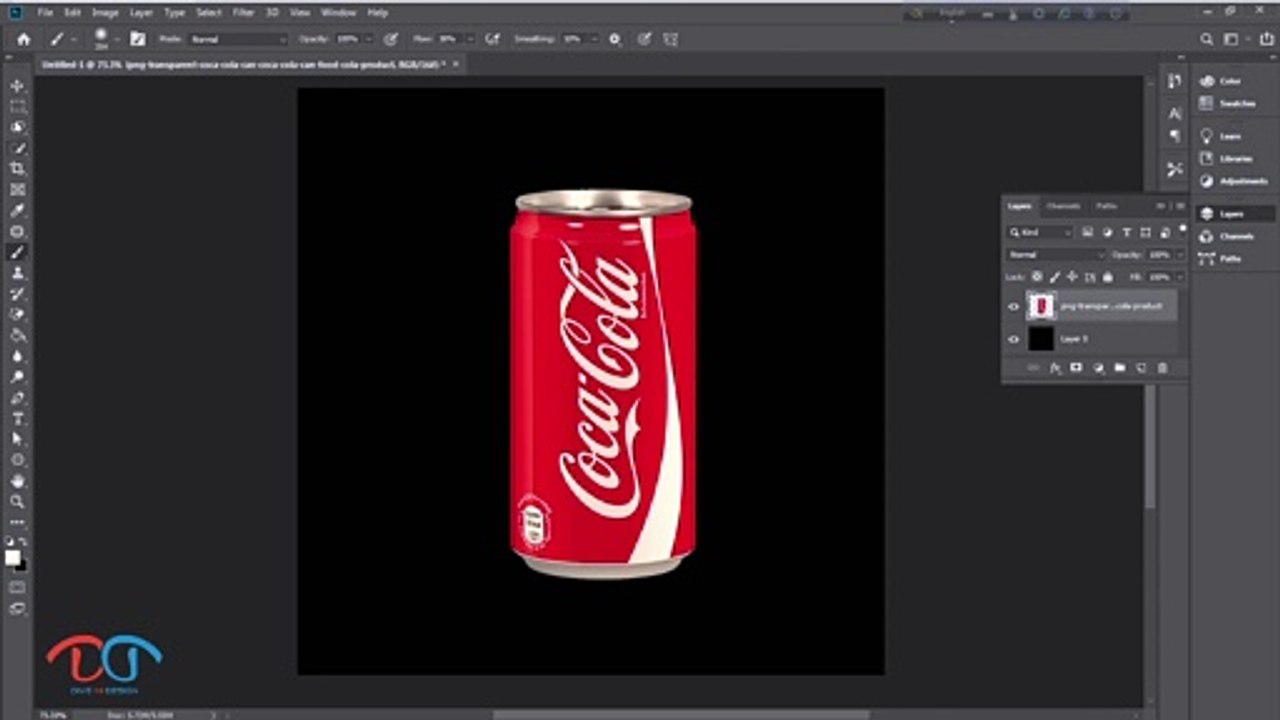Switch to the Paths tab
Viewport: 1280px width, 720px height.
click(x=1106, y=206)
